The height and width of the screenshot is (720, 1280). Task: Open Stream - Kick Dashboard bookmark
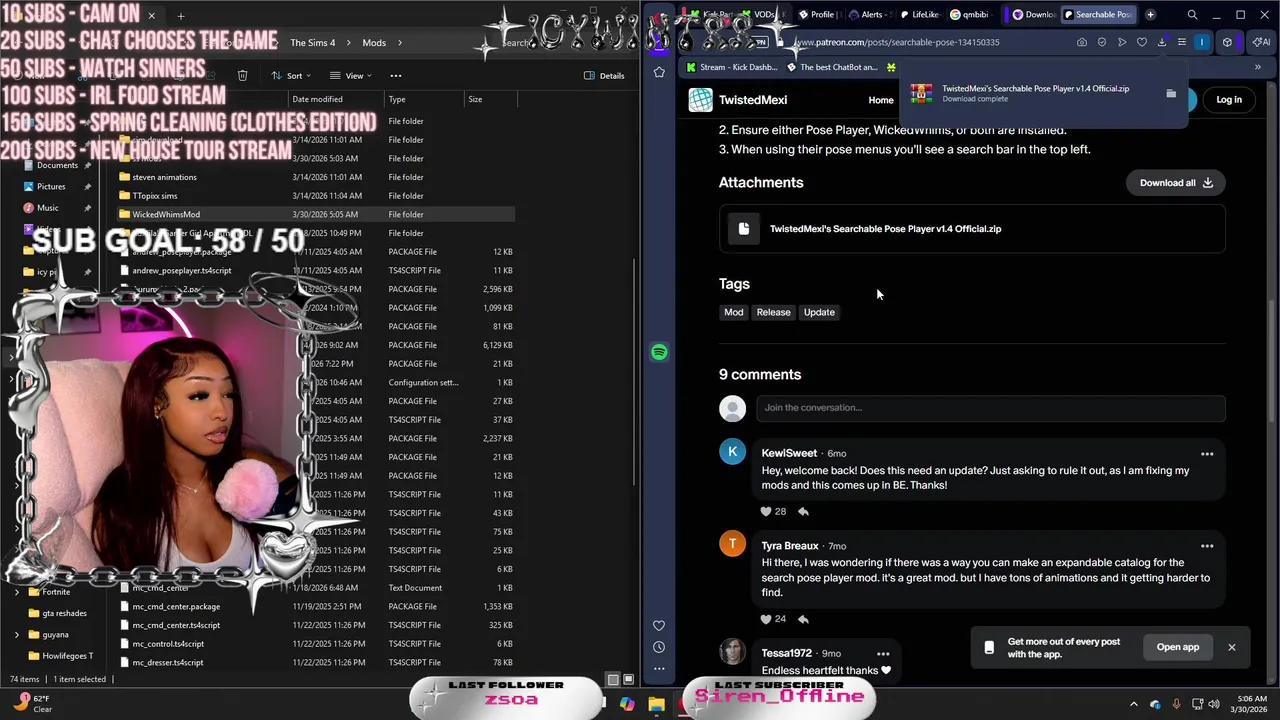pyautogui.click(x=730, y=67)
